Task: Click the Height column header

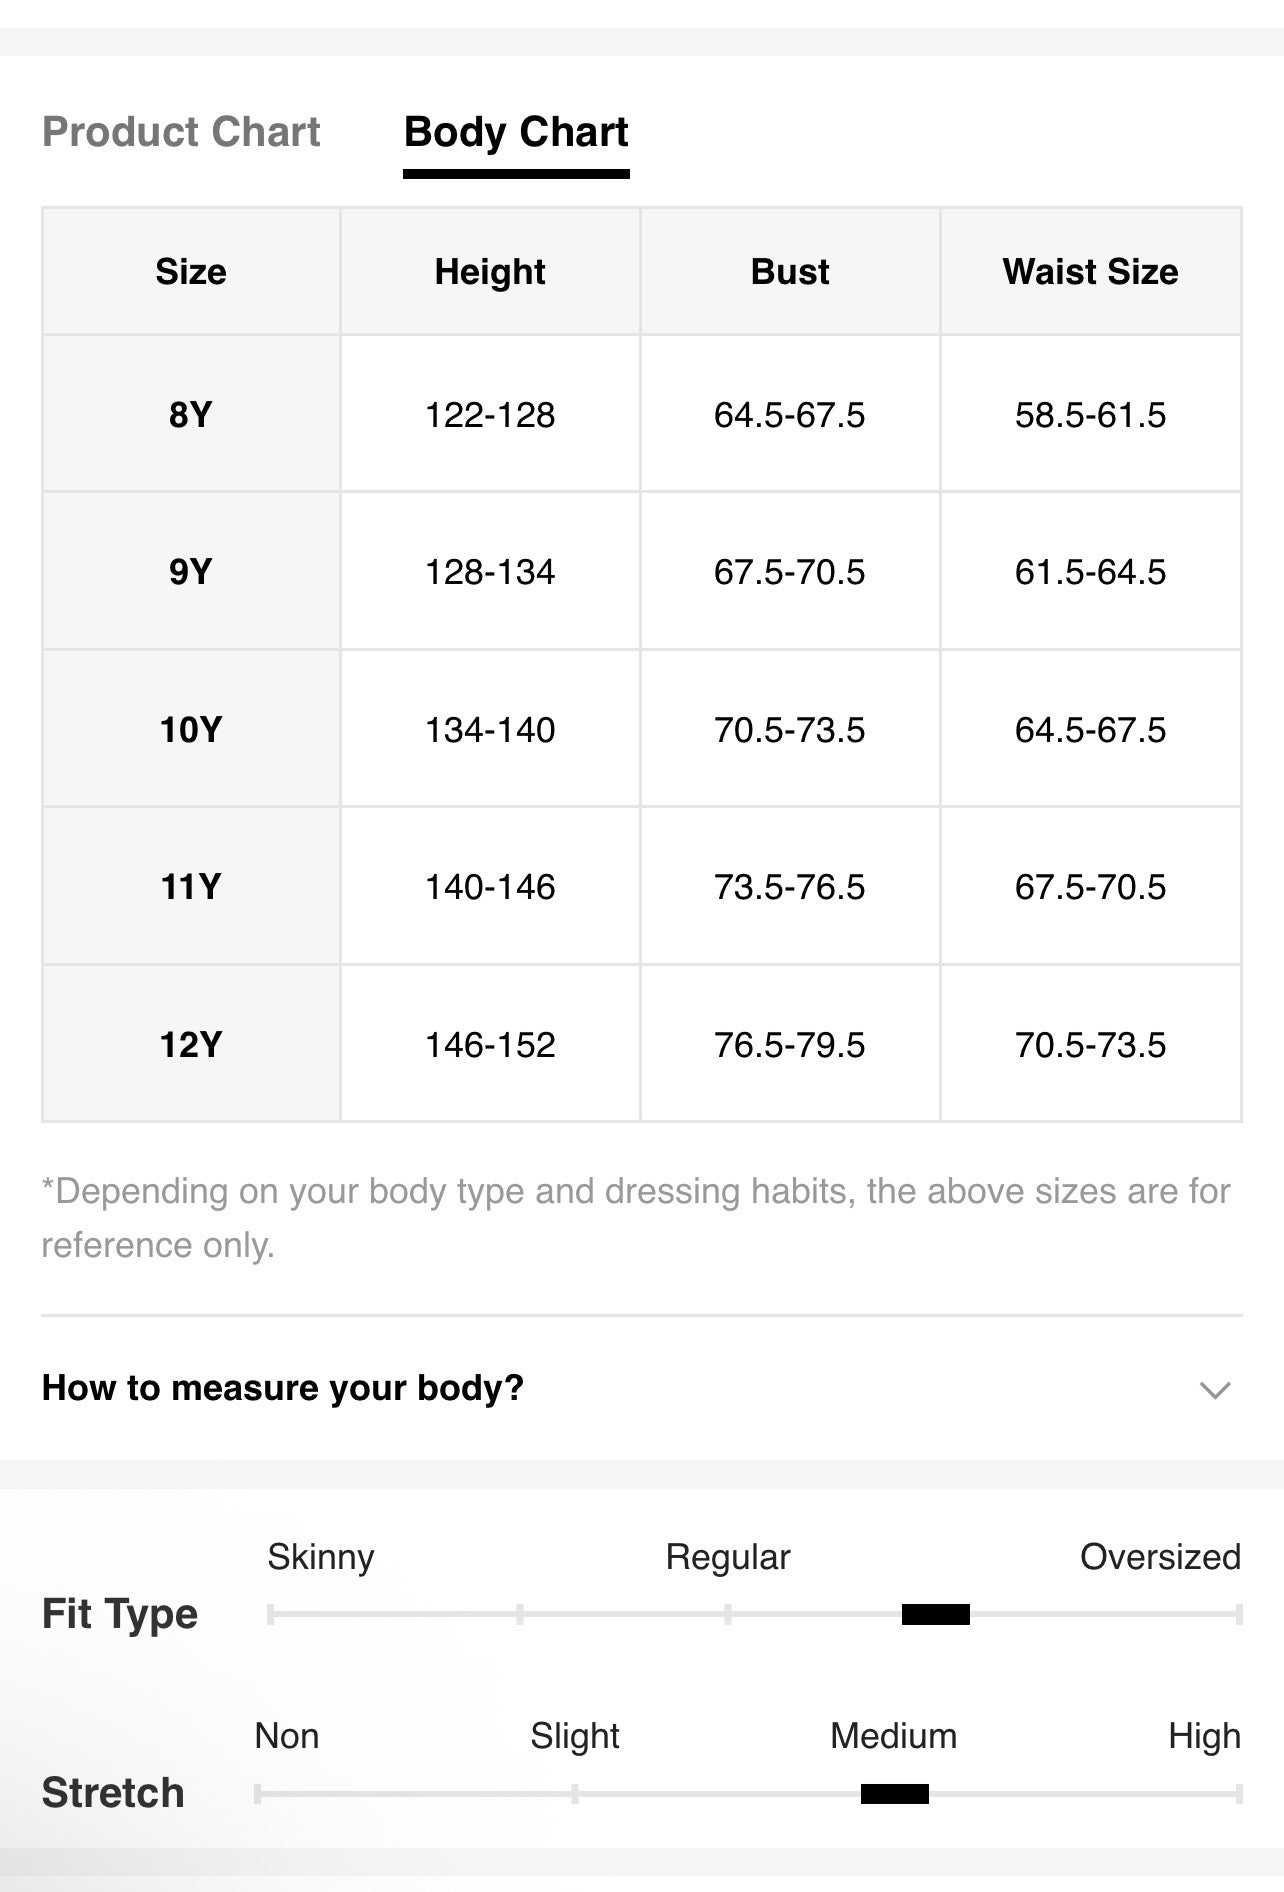Action: [x=490, y=272]
